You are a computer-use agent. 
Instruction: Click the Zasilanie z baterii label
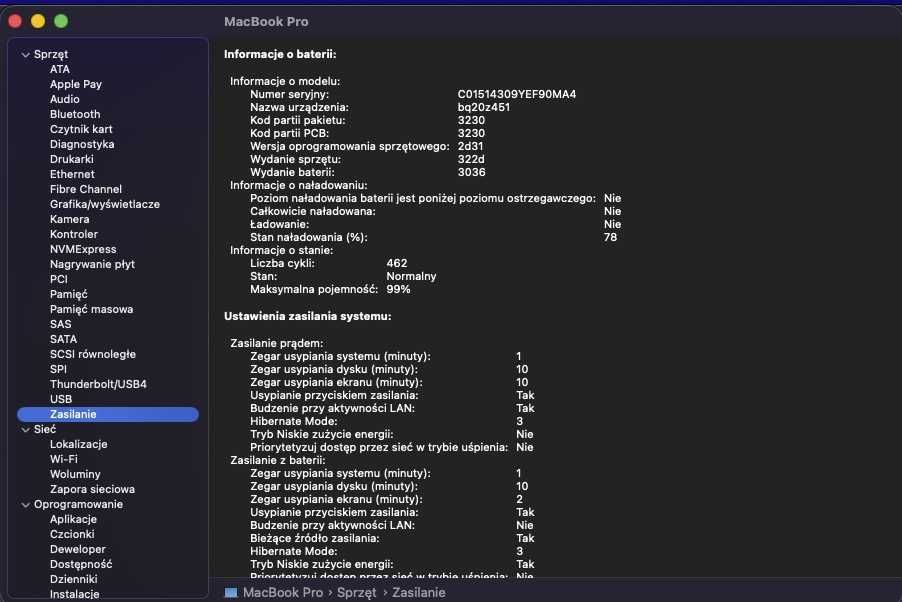click(277, 460)
